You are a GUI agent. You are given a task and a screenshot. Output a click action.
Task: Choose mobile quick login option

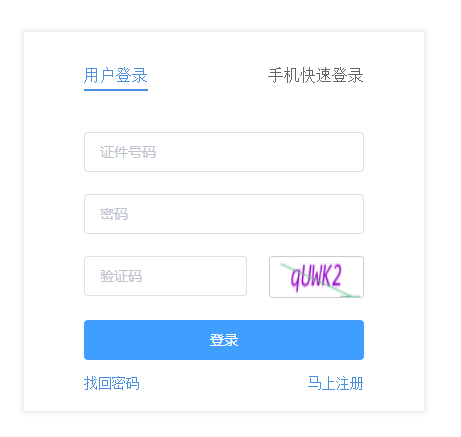coord(316,76)
